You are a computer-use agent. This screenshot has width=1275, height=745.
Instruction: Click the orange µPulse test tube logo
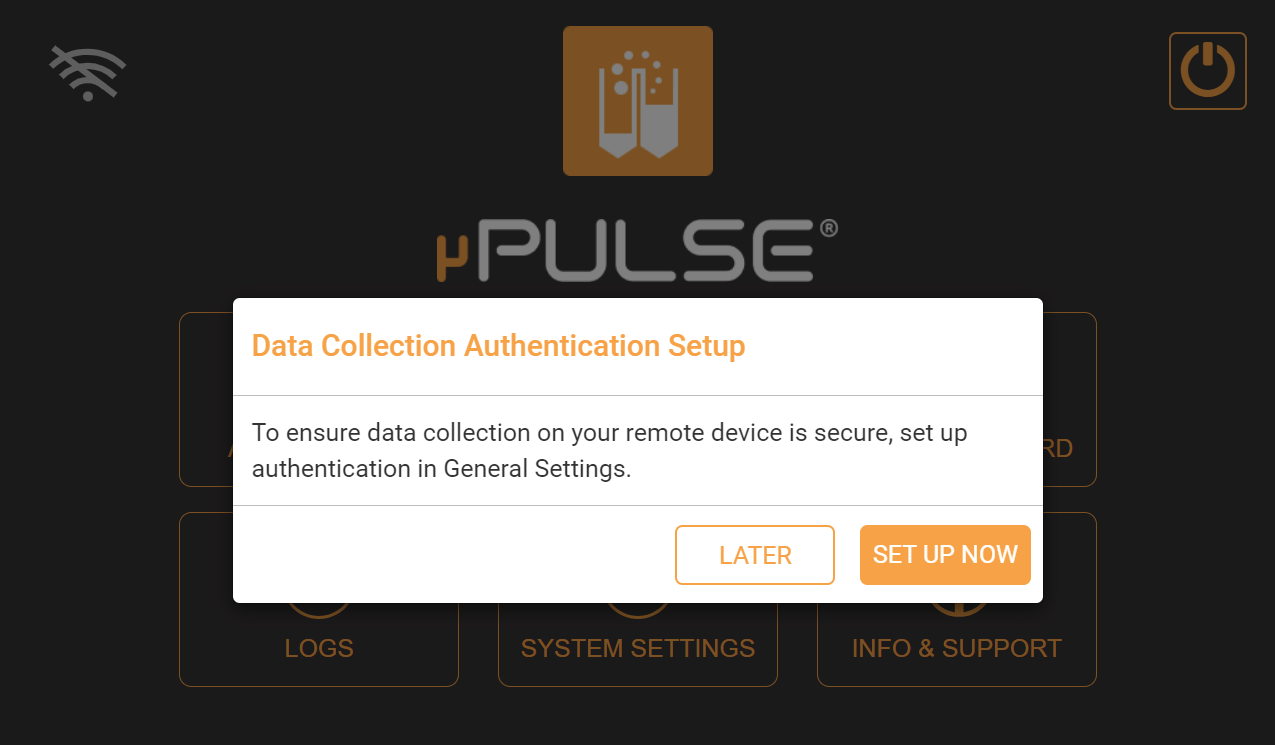[x=638, y=101]
